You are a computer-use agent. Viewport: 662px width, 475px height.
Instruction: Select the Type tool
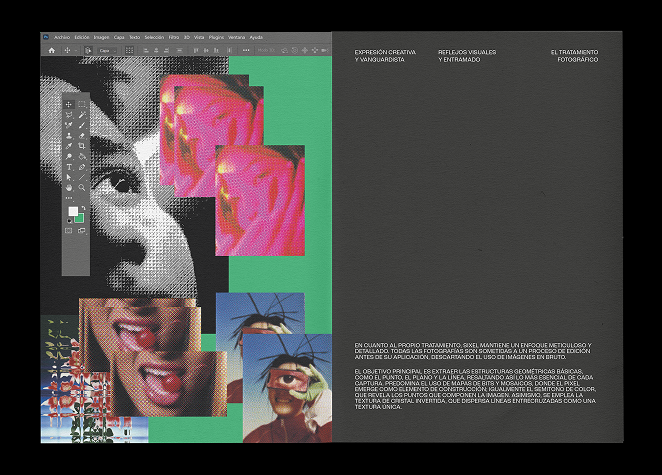tap(69, 166)
